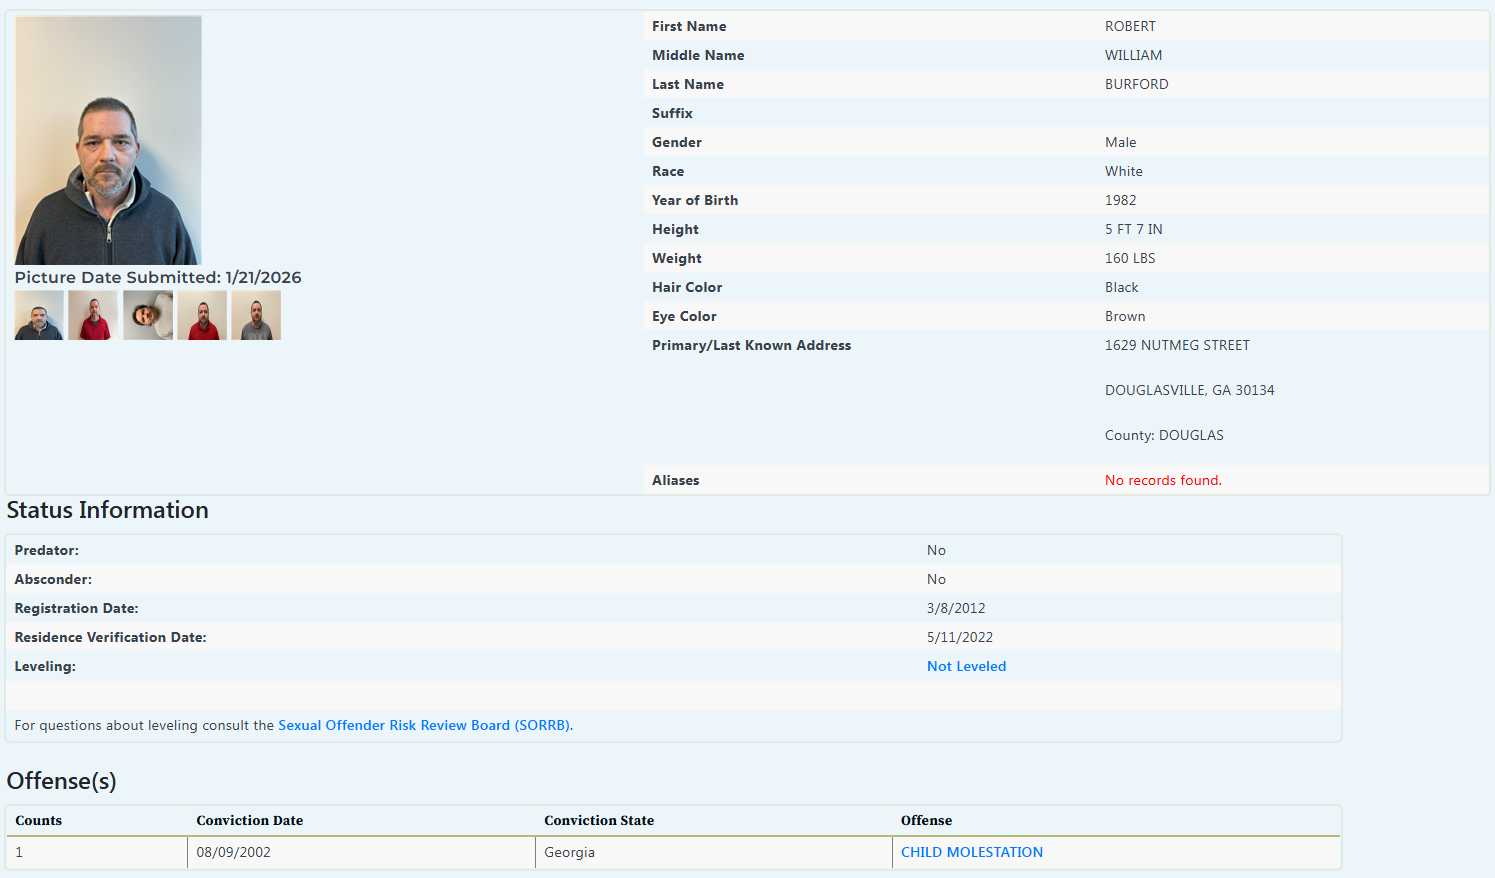Viewport: 1495px width, 878px height.
Task: Click the Picture Date Submitted caption
Action: [158, 277]
